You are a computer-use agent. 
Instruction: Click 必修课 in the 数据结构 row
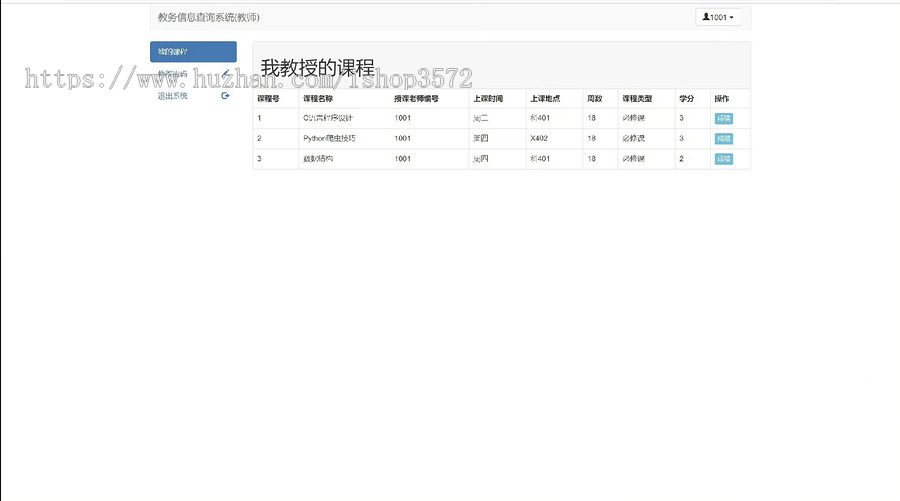pyautogui.click(x=634, y=158)
